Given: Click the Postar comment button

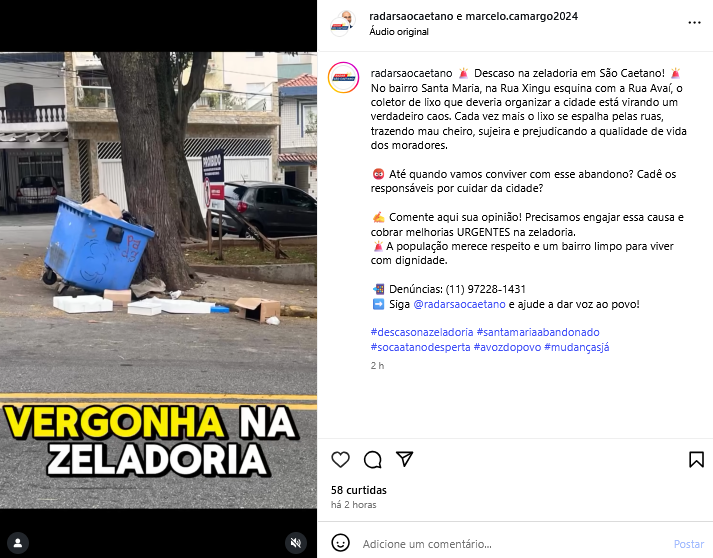Looking at the screenshot, I should [x=688, y=544].
